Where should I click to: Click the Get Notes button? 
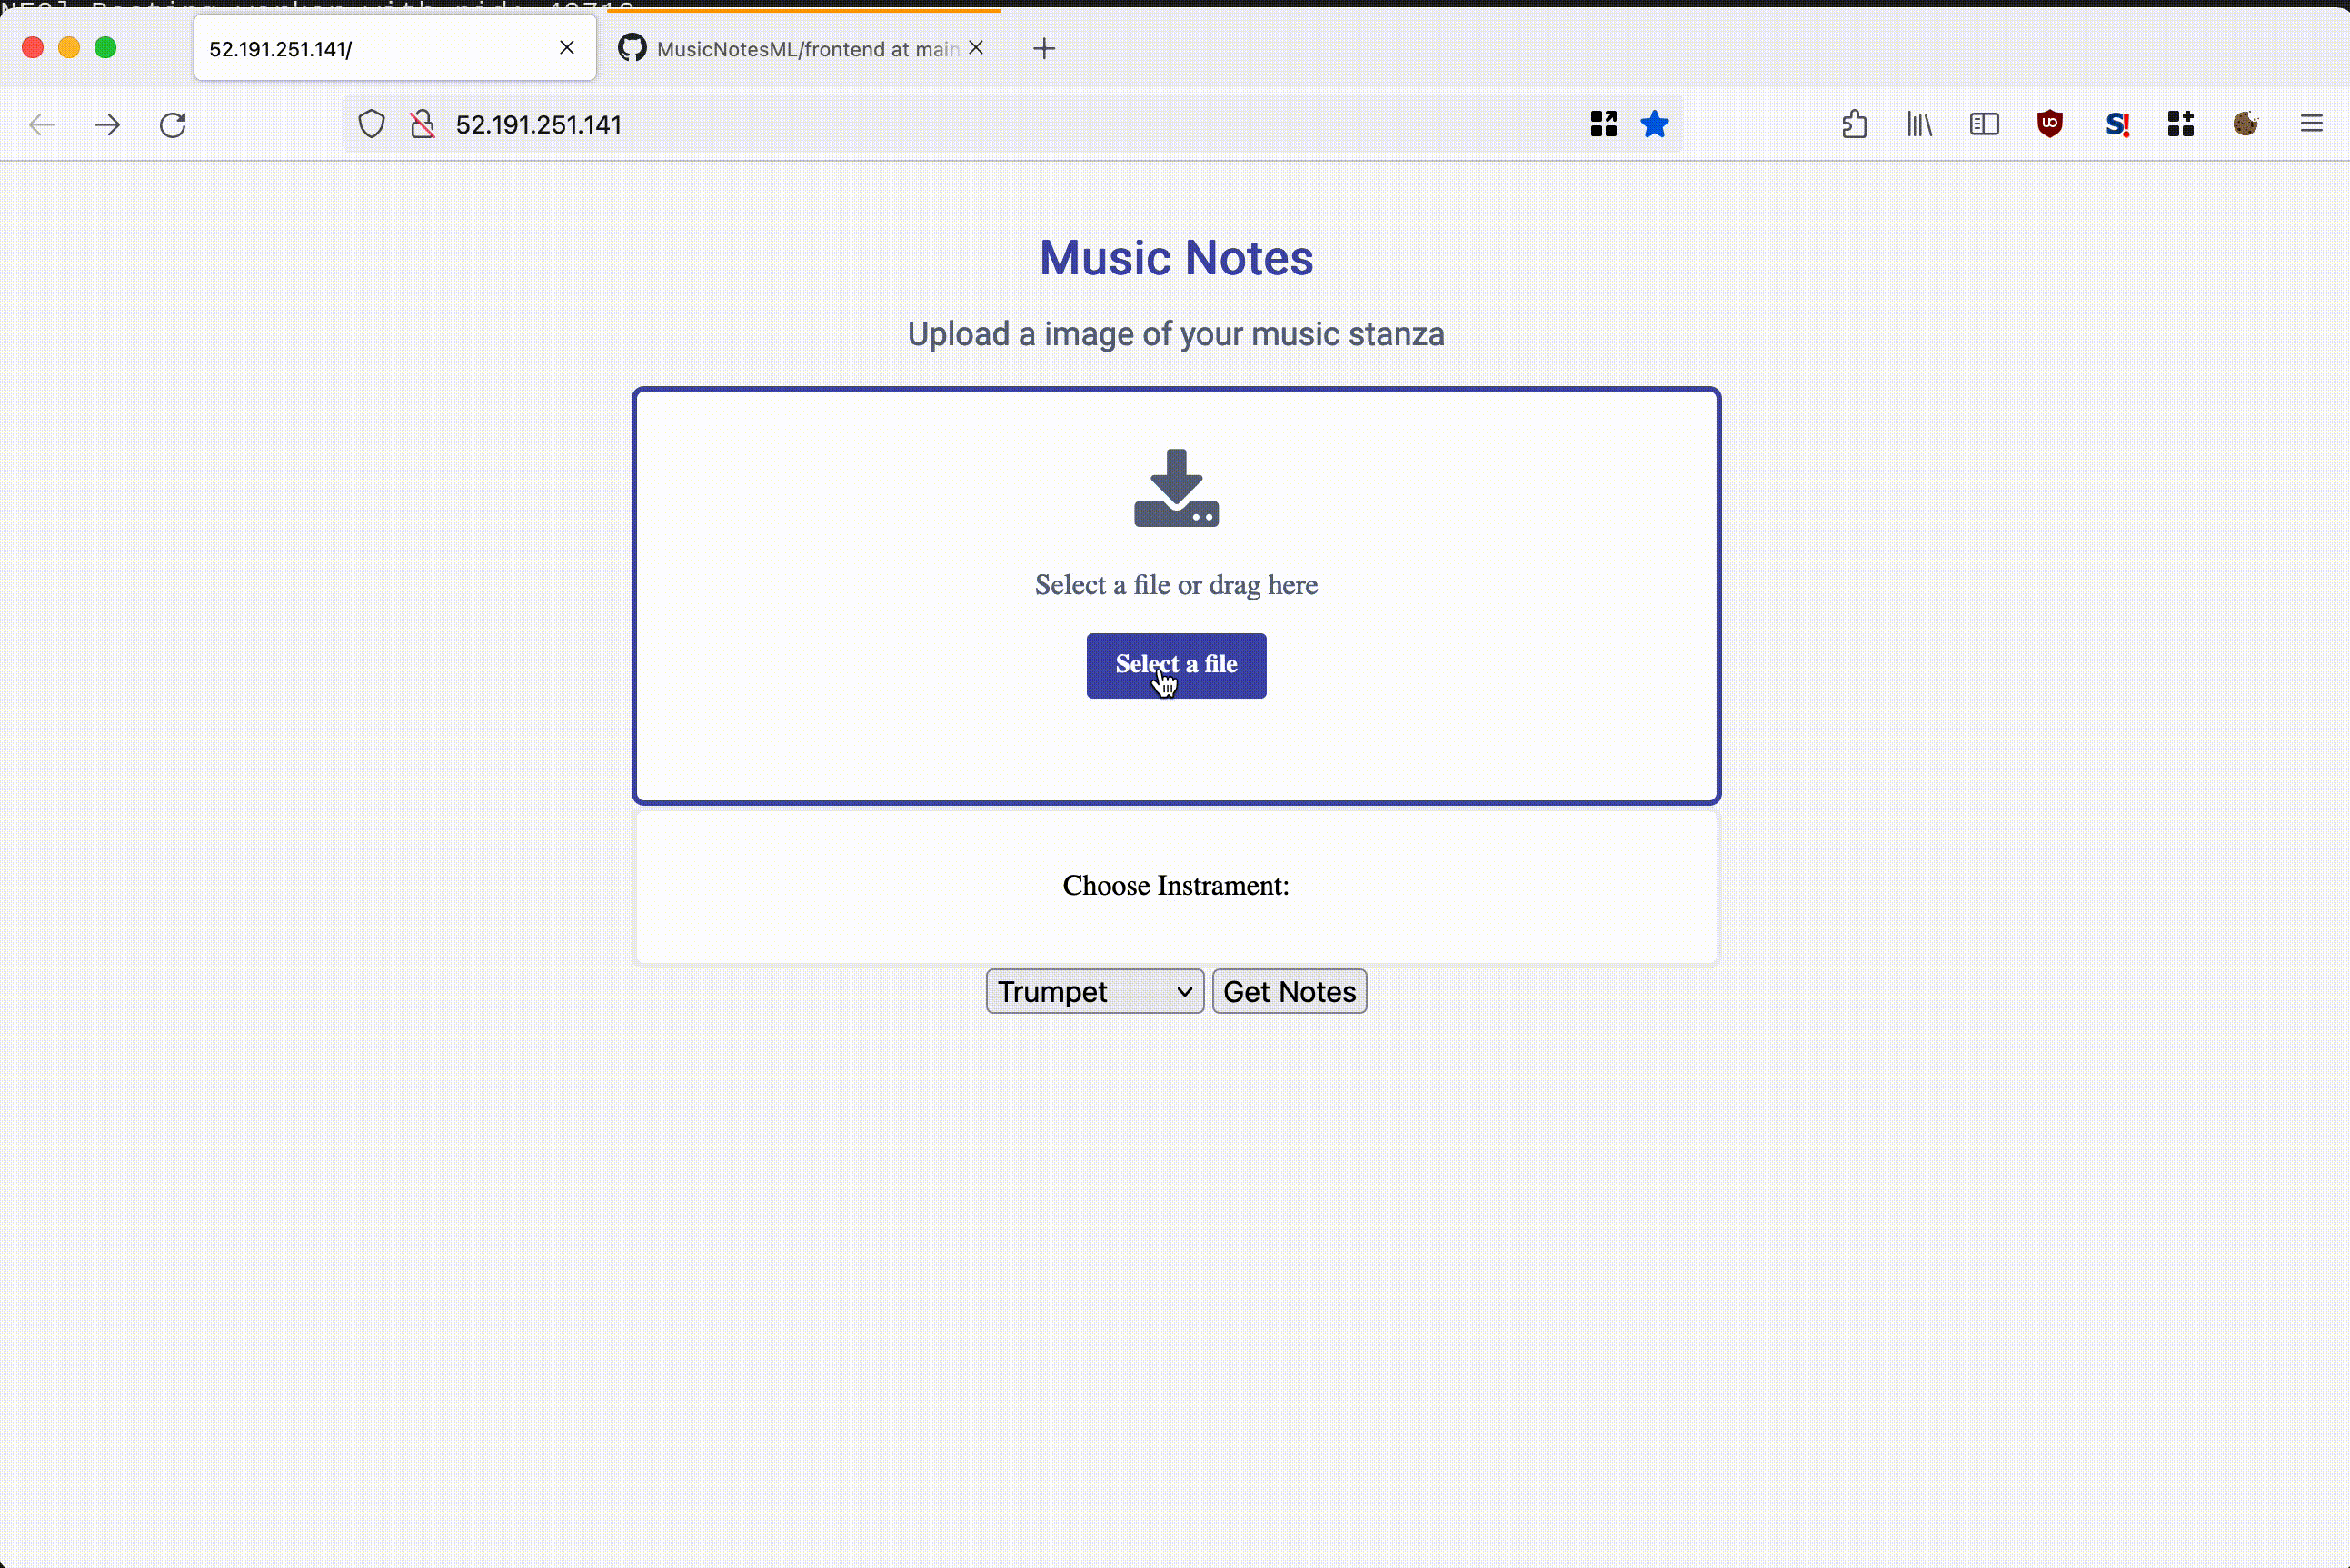(x=1289, y=991)
